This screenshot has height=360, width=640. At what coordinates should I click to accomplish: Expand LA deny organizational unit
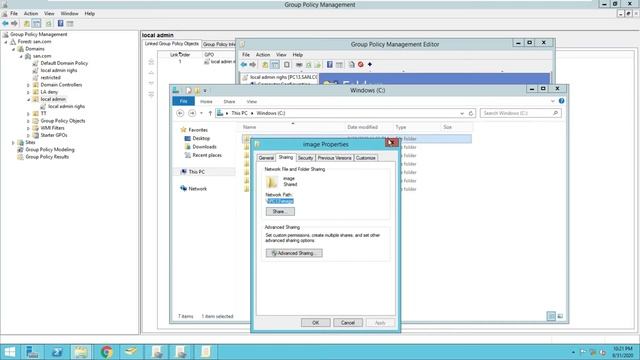(x=28, y=92)
